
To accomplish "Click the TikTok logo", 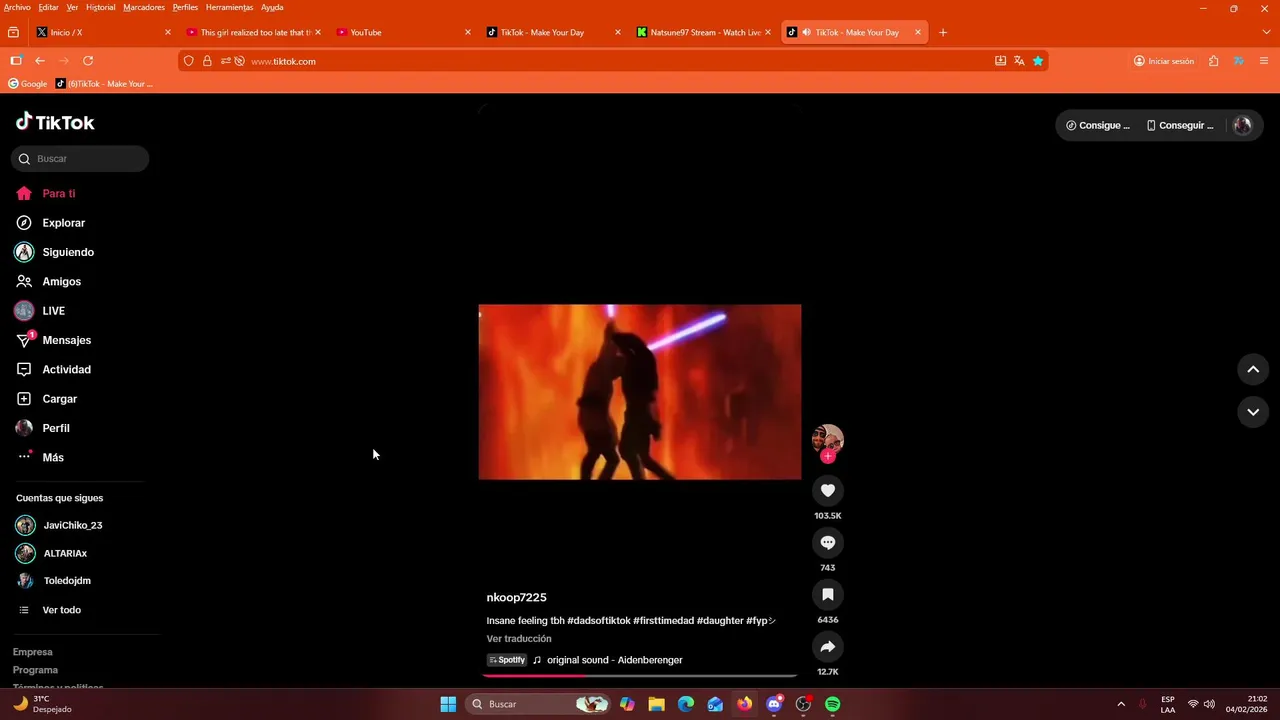I will click(55, 122).
